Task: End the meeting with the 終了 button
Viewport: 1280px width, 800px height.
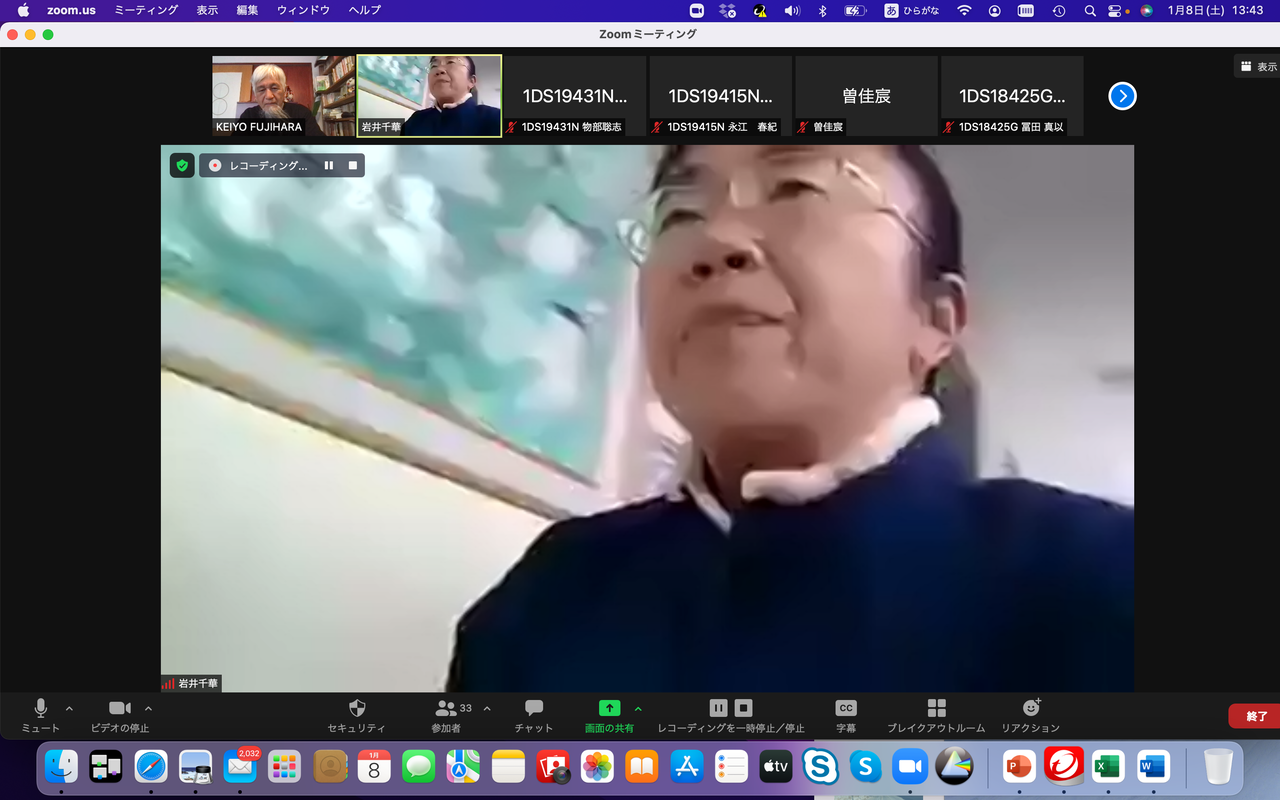Action: point(1256,716)
